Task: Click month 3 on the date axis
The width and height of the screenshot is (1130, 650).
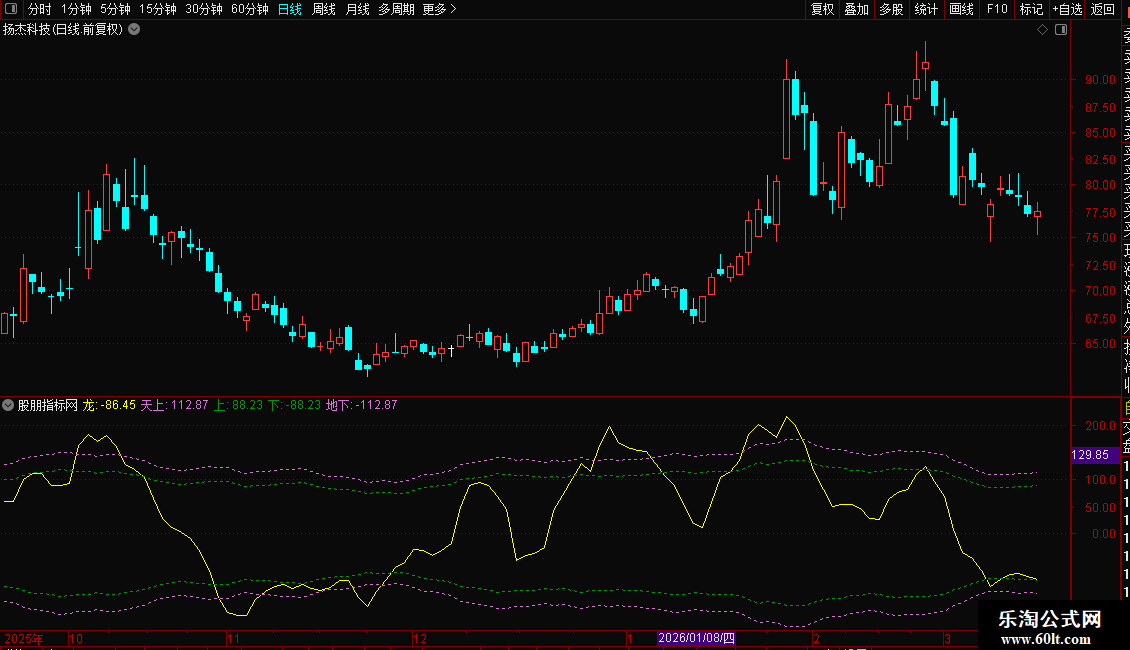Action: (948, 638)
